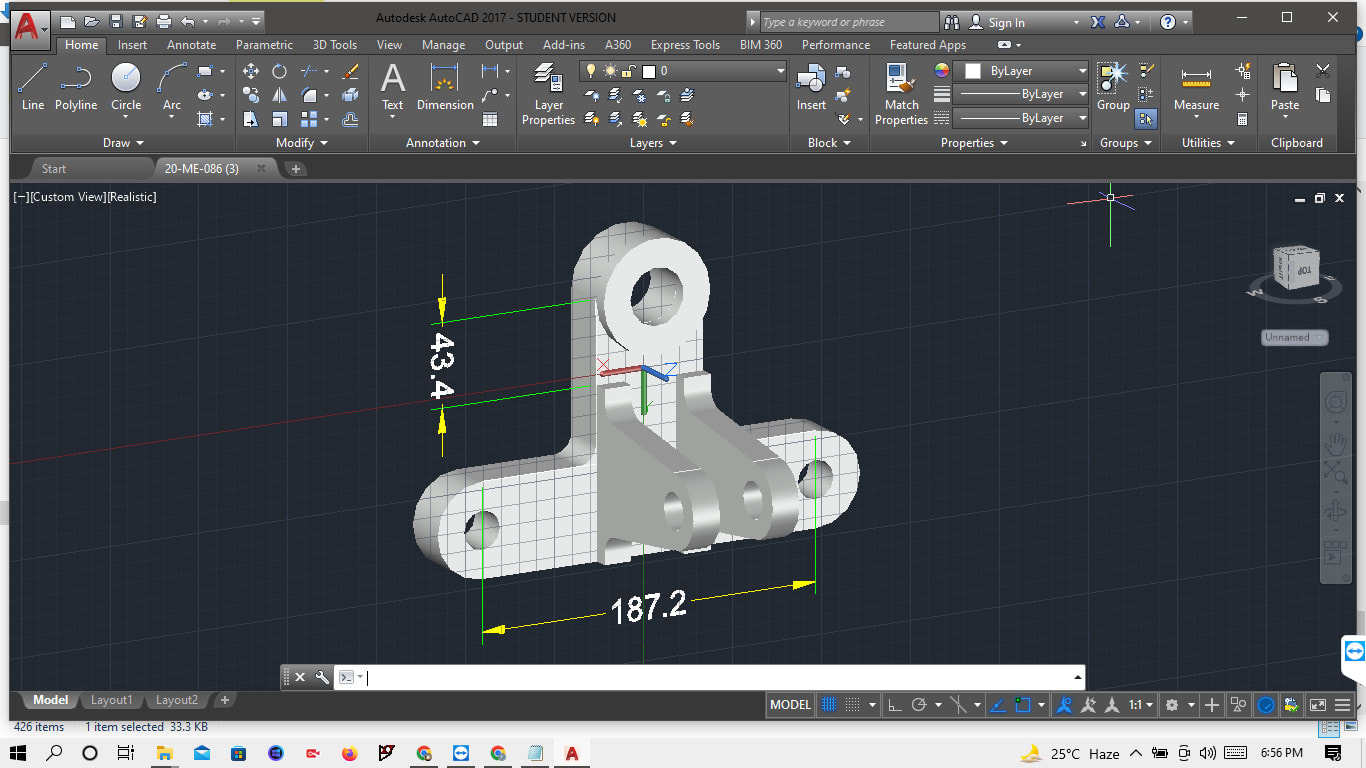Image resolution: width=1366 pixels, height=768 pixels.
Task: Open the Dimension tool
Action: 444,90
